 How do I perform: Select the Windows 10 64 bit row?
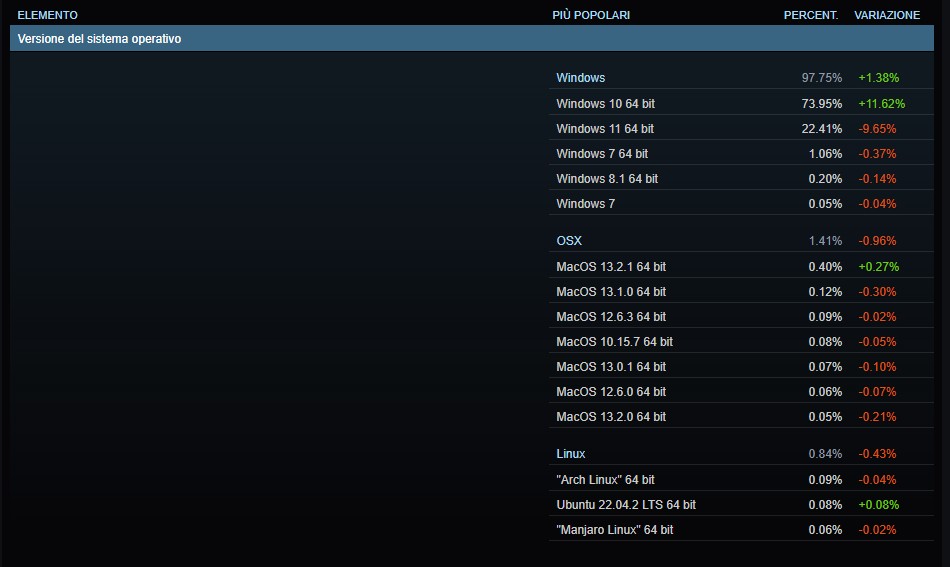coord(741,104)
